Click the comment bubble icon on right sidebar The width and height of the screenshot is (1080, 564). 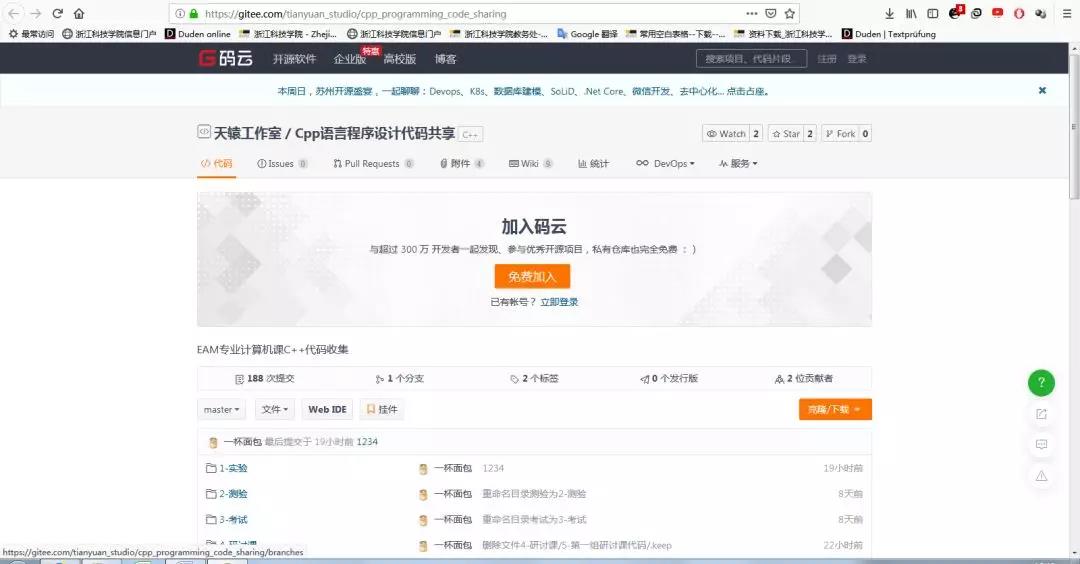click(1041, 444)
